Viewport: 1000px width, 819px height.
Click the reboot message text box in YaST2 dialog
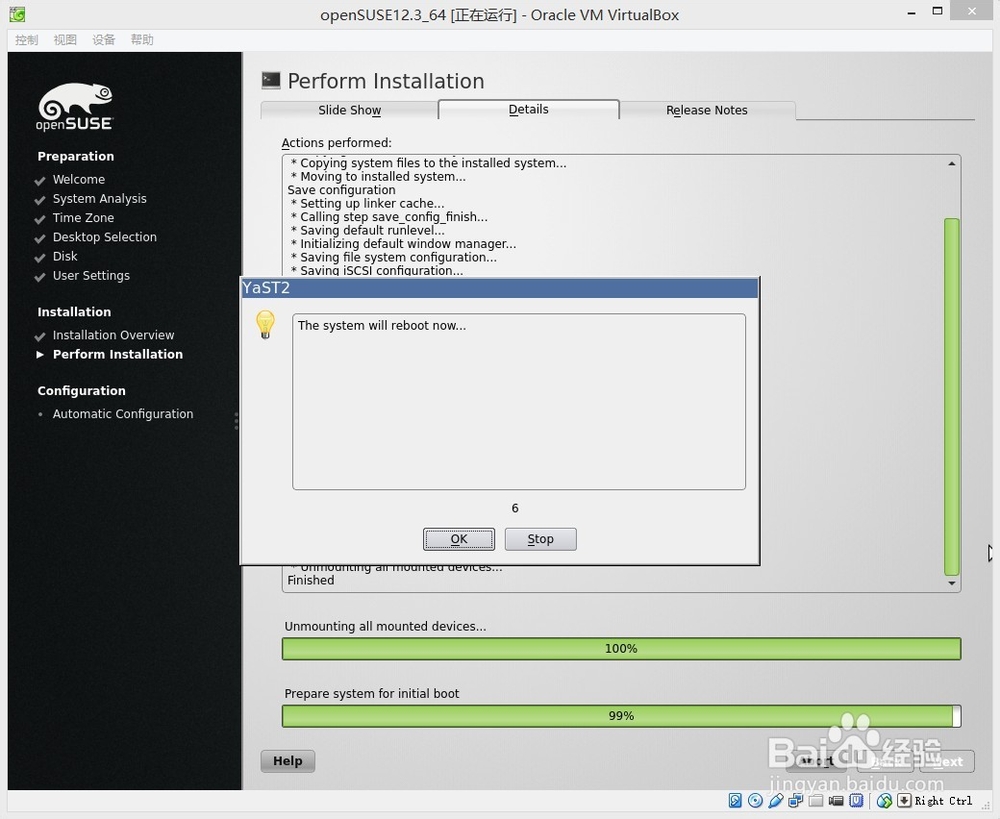click(x=518, y=401)
